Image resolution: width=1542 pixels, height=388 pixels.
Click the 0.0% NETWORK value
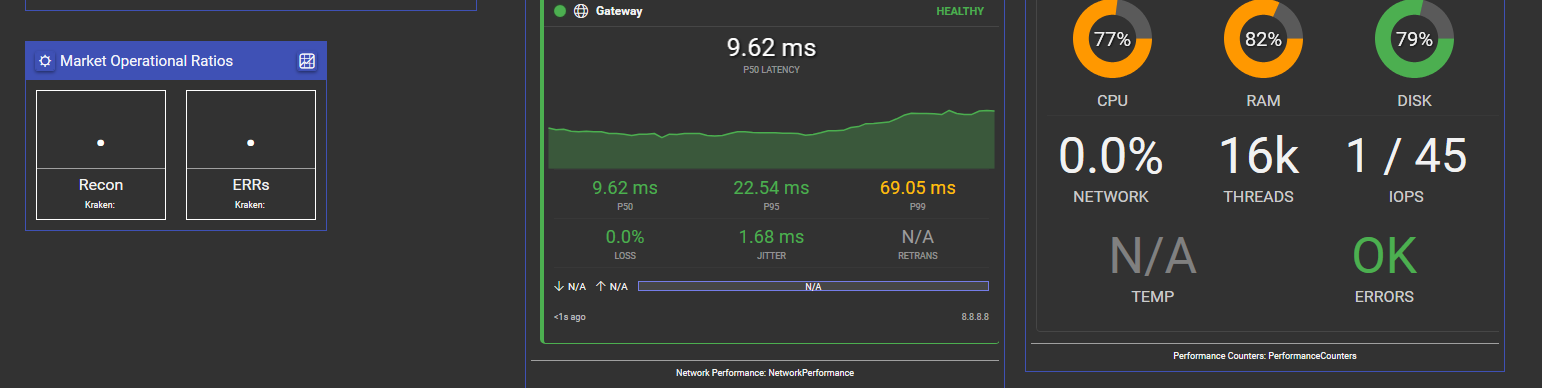tap(1111, 156)
